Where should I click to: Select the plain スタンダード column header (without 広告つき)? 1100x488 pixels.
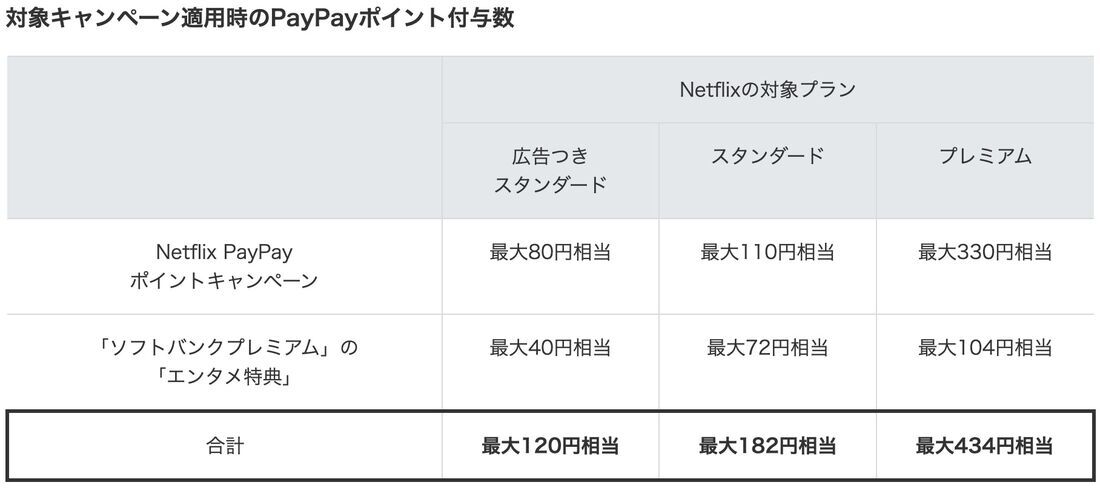click(x=767, y=156)
